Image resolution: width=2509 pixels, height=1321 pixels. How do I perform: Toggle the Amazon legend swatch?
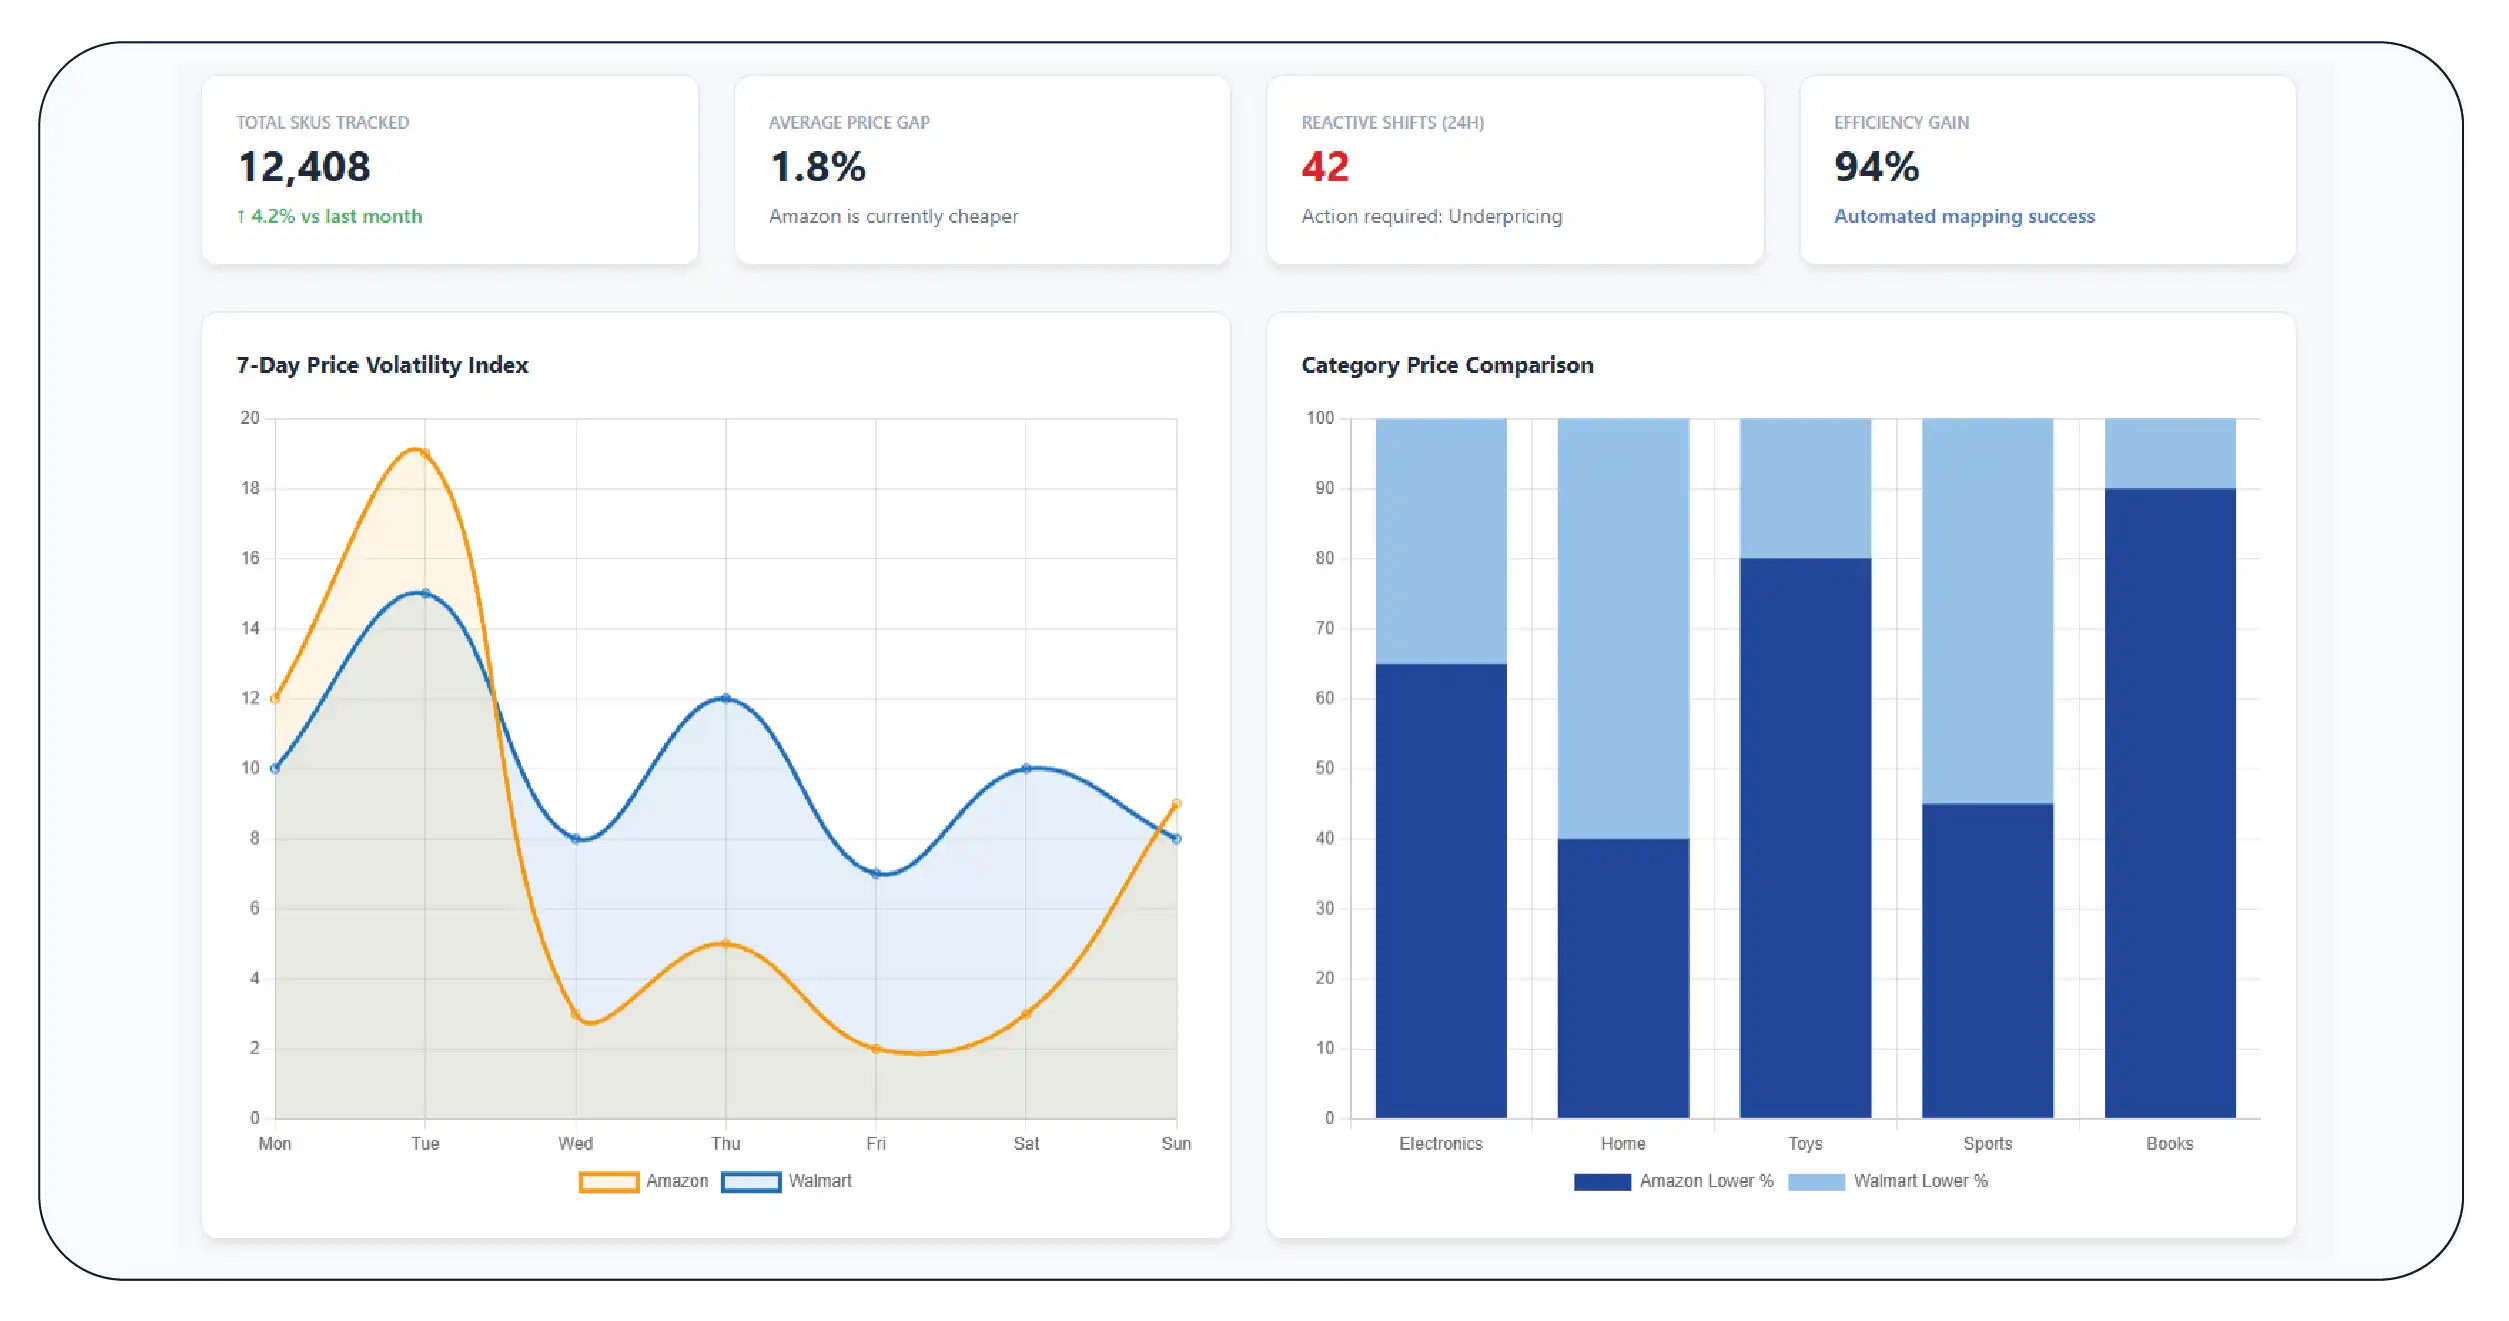point(609,1182)
